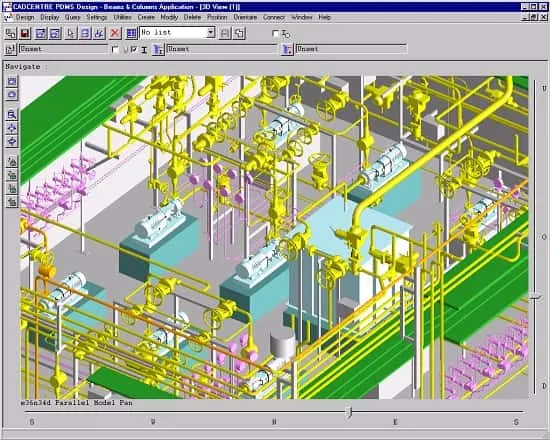The width and height of the screenshot is (550, 440).
Task: Select the zoom magnifier tool in left toolbar
Action: click(12, 114)
